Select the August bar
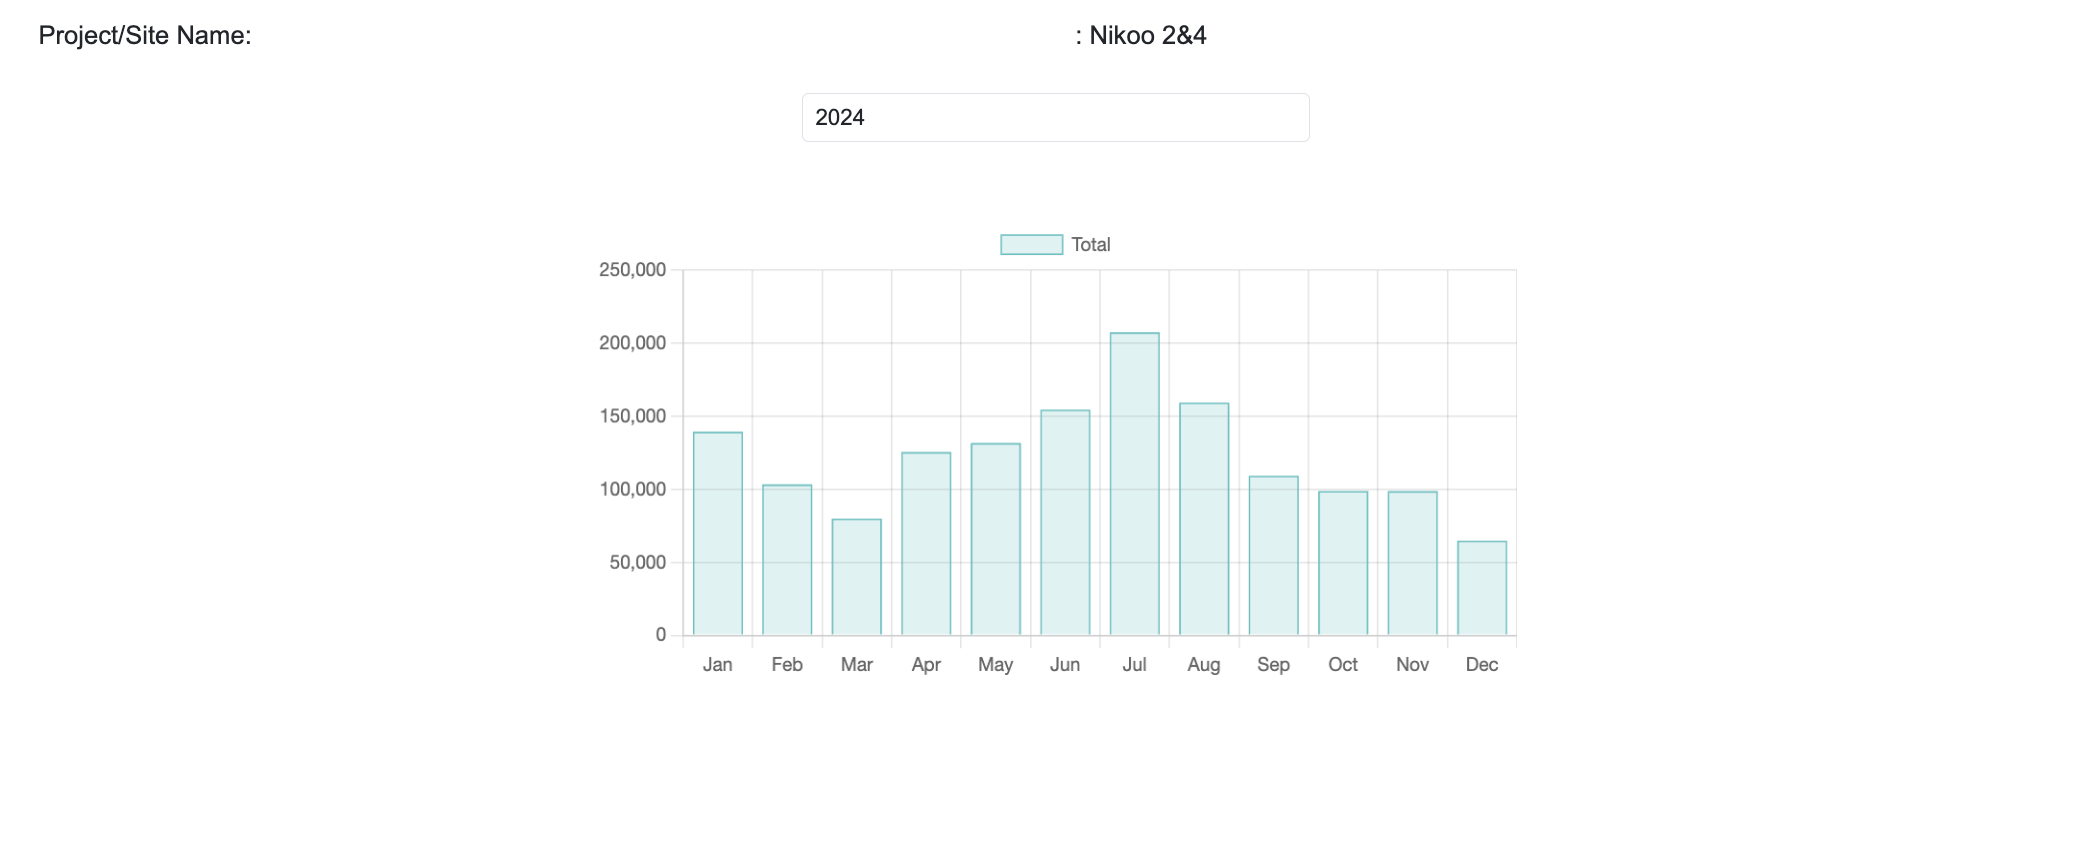Image resolution: width=2090 pixels, height=846 pixels. tap(1204, 519)
